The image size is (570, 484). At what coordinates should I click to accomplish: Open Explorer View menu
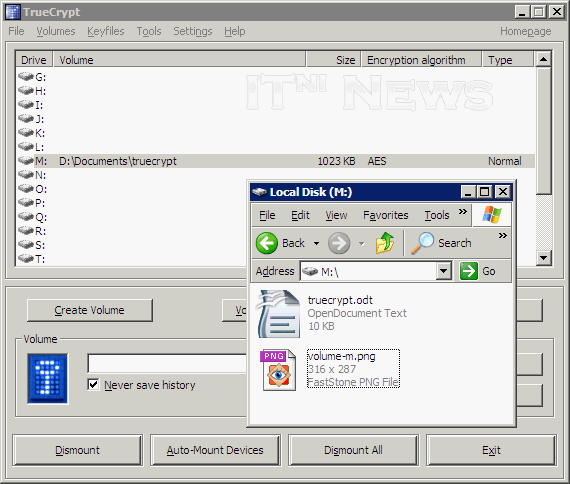point(336,215)
